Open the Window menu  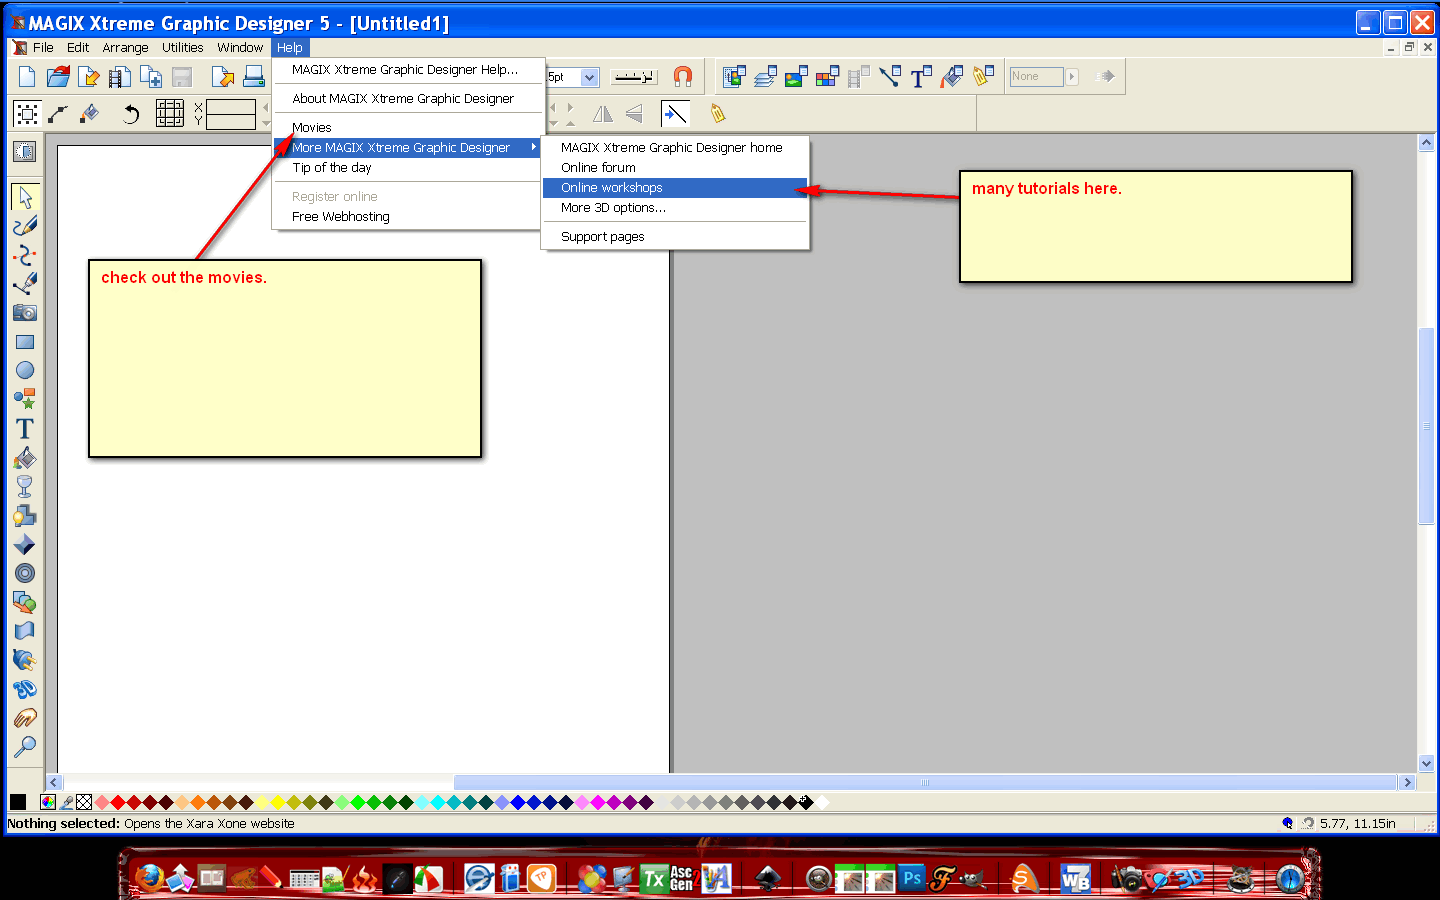point(240,47)
